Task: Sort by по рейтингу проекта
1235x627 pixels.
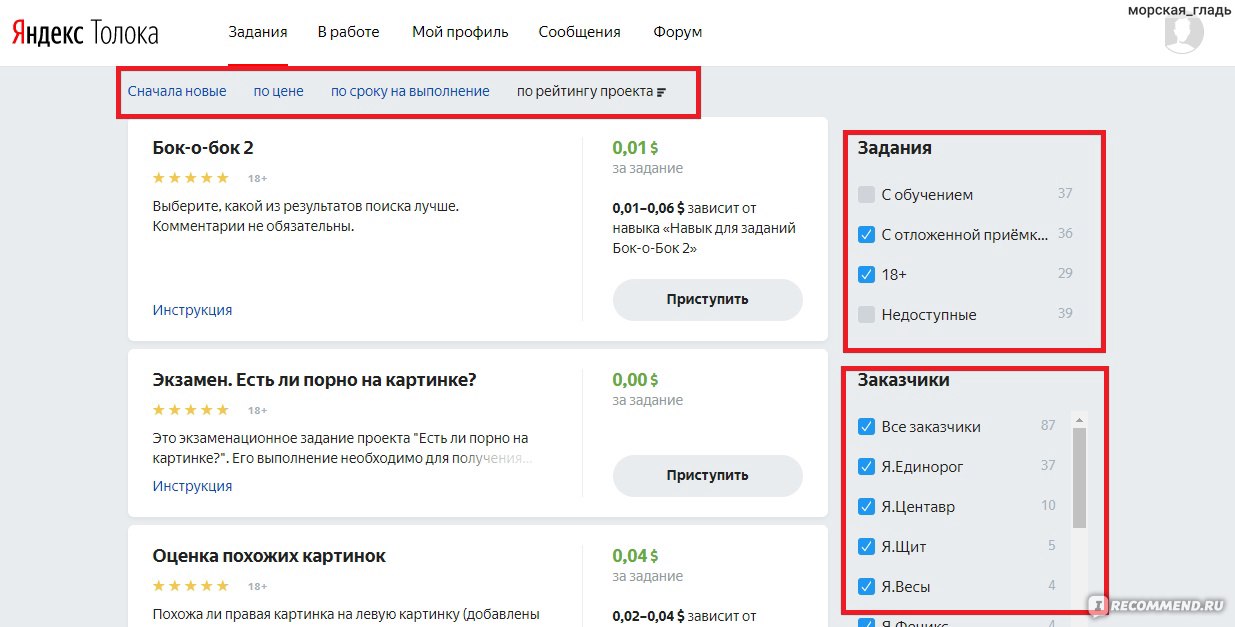Action: [591, 91]
